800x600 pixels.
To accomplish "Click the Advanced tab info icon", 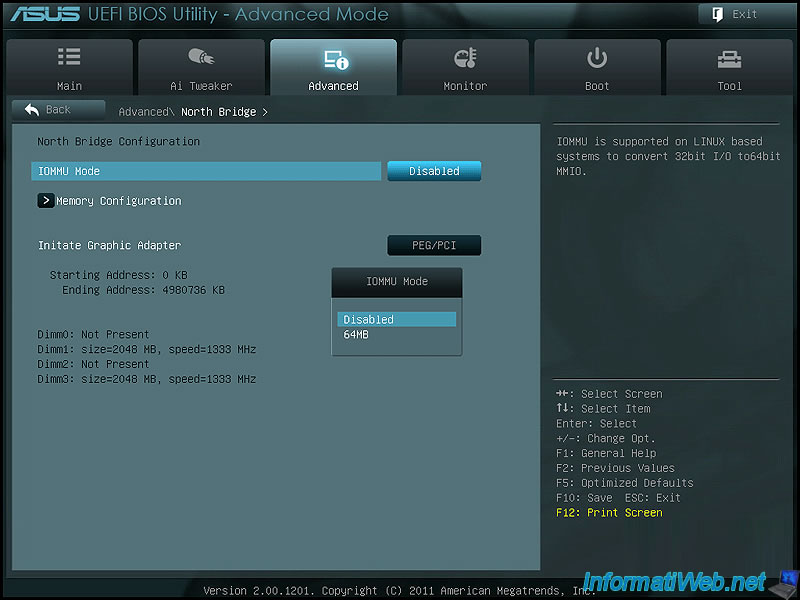I will (x=336, y=60).
